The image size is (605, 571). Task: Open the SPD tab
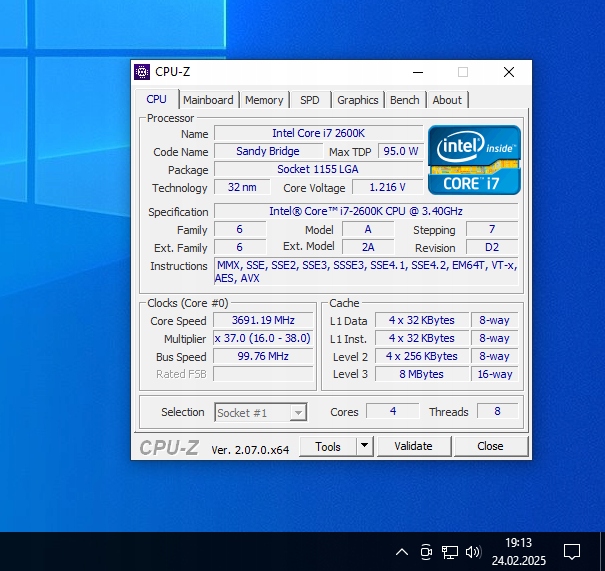[x=310, y=100]
